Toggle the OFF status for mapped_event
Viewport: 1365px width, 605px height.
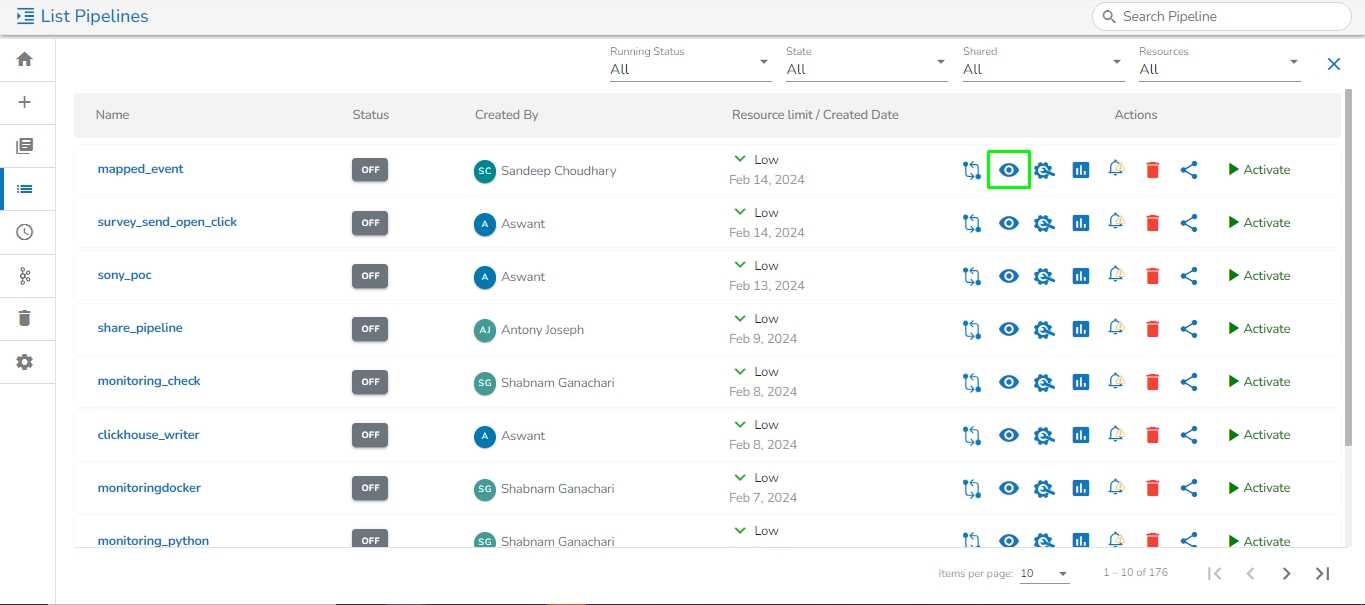tap(370, 170)
